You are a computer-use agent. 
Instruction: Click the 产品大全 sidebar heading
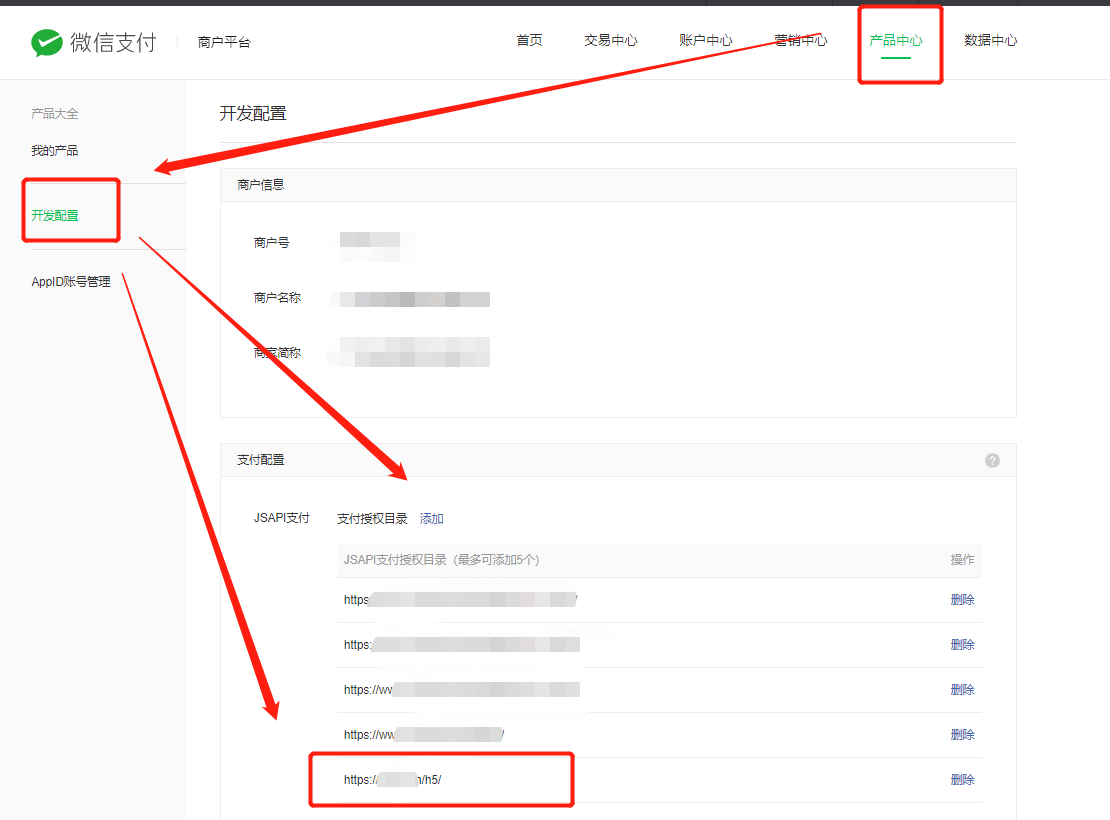click(x=55, y=114)
